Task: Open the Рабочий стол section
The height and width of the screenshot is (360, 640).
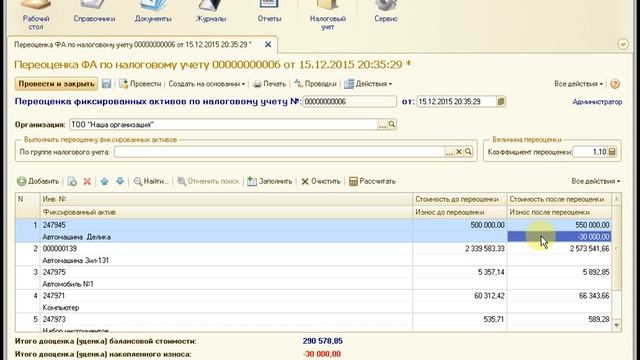Action: (36, 16)
